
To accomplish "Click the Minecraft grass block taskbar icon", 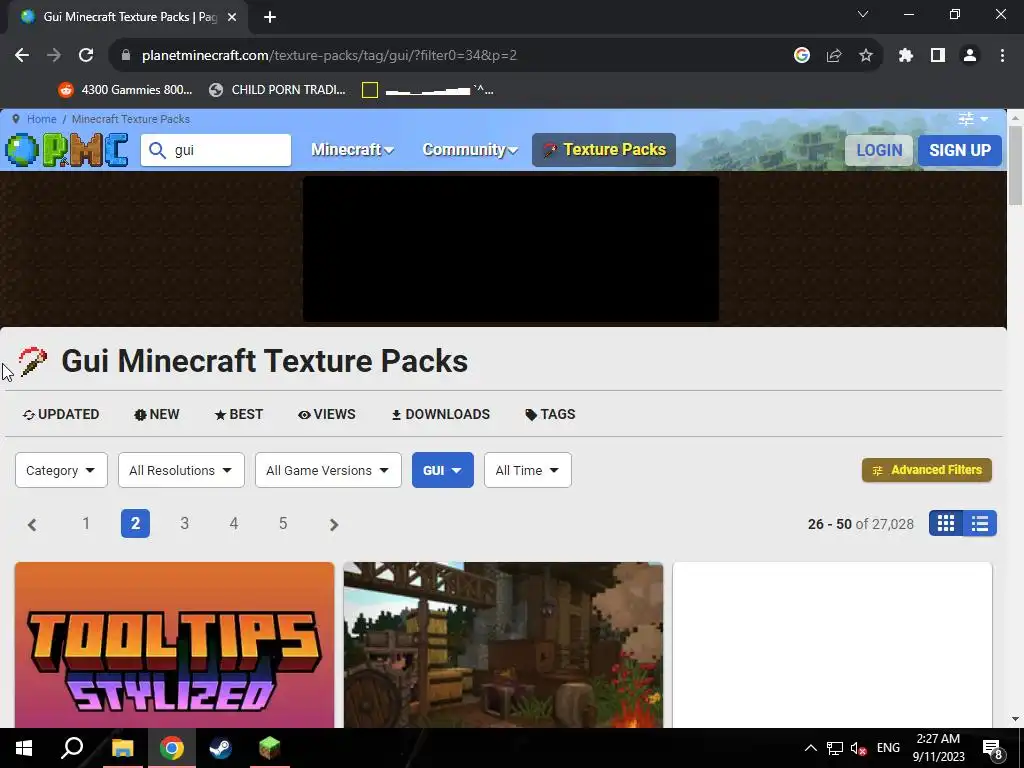I will pyautogui.click(x=269, y=748).
